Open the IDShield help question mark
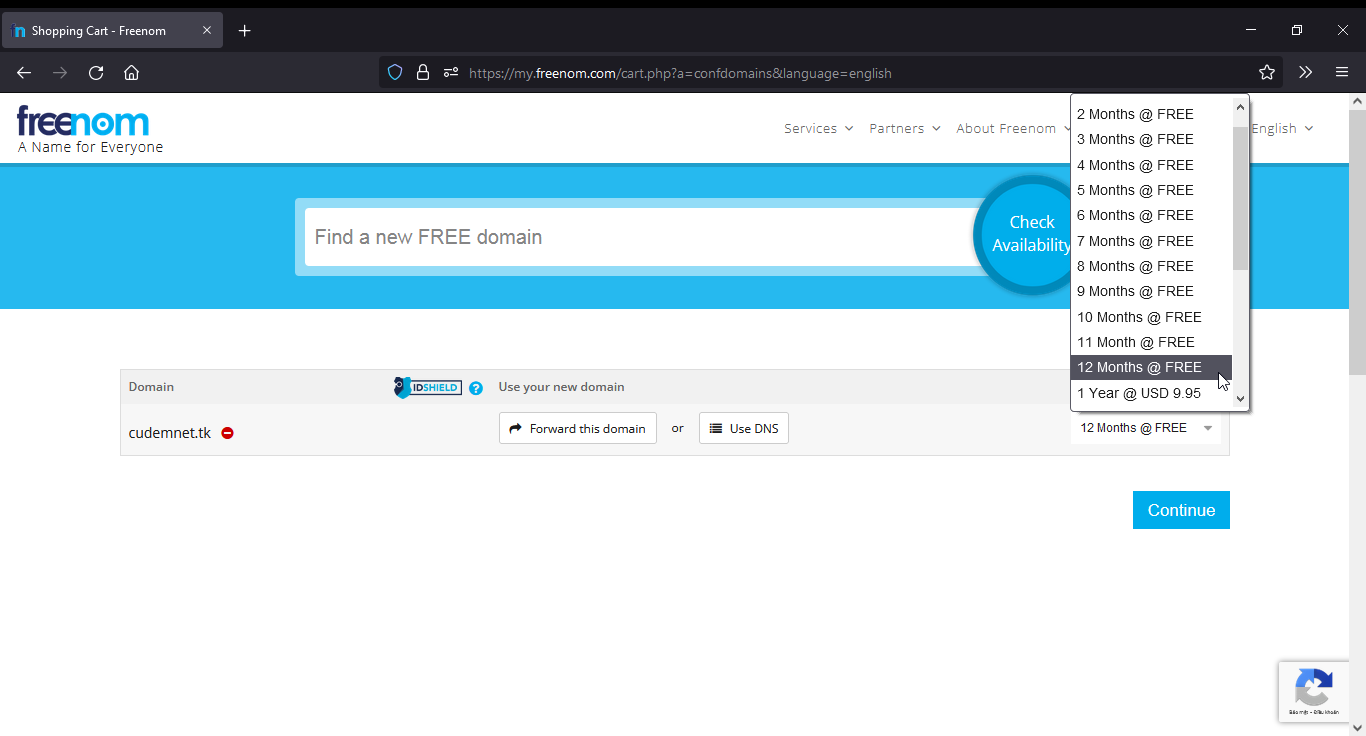Screen dimensions: 1366x736 (476, 388)
